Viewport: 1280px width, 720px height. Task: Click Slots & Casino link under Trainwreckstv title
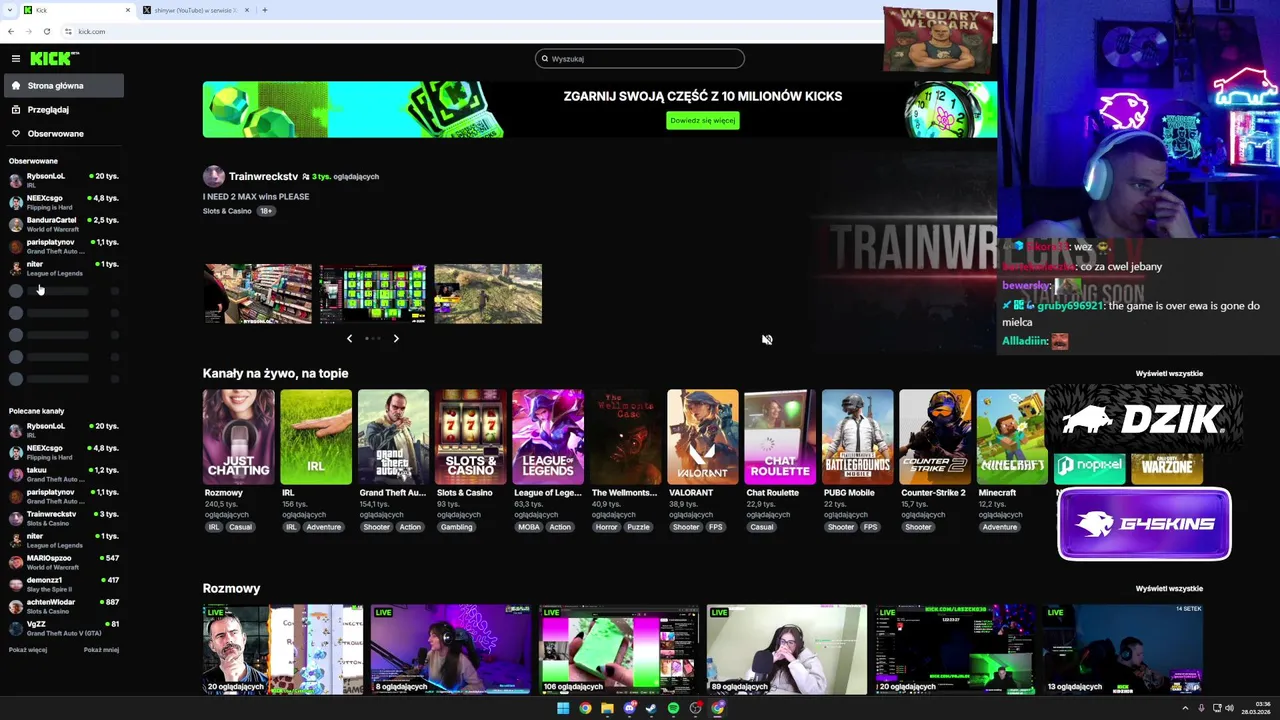coord(227,211)
